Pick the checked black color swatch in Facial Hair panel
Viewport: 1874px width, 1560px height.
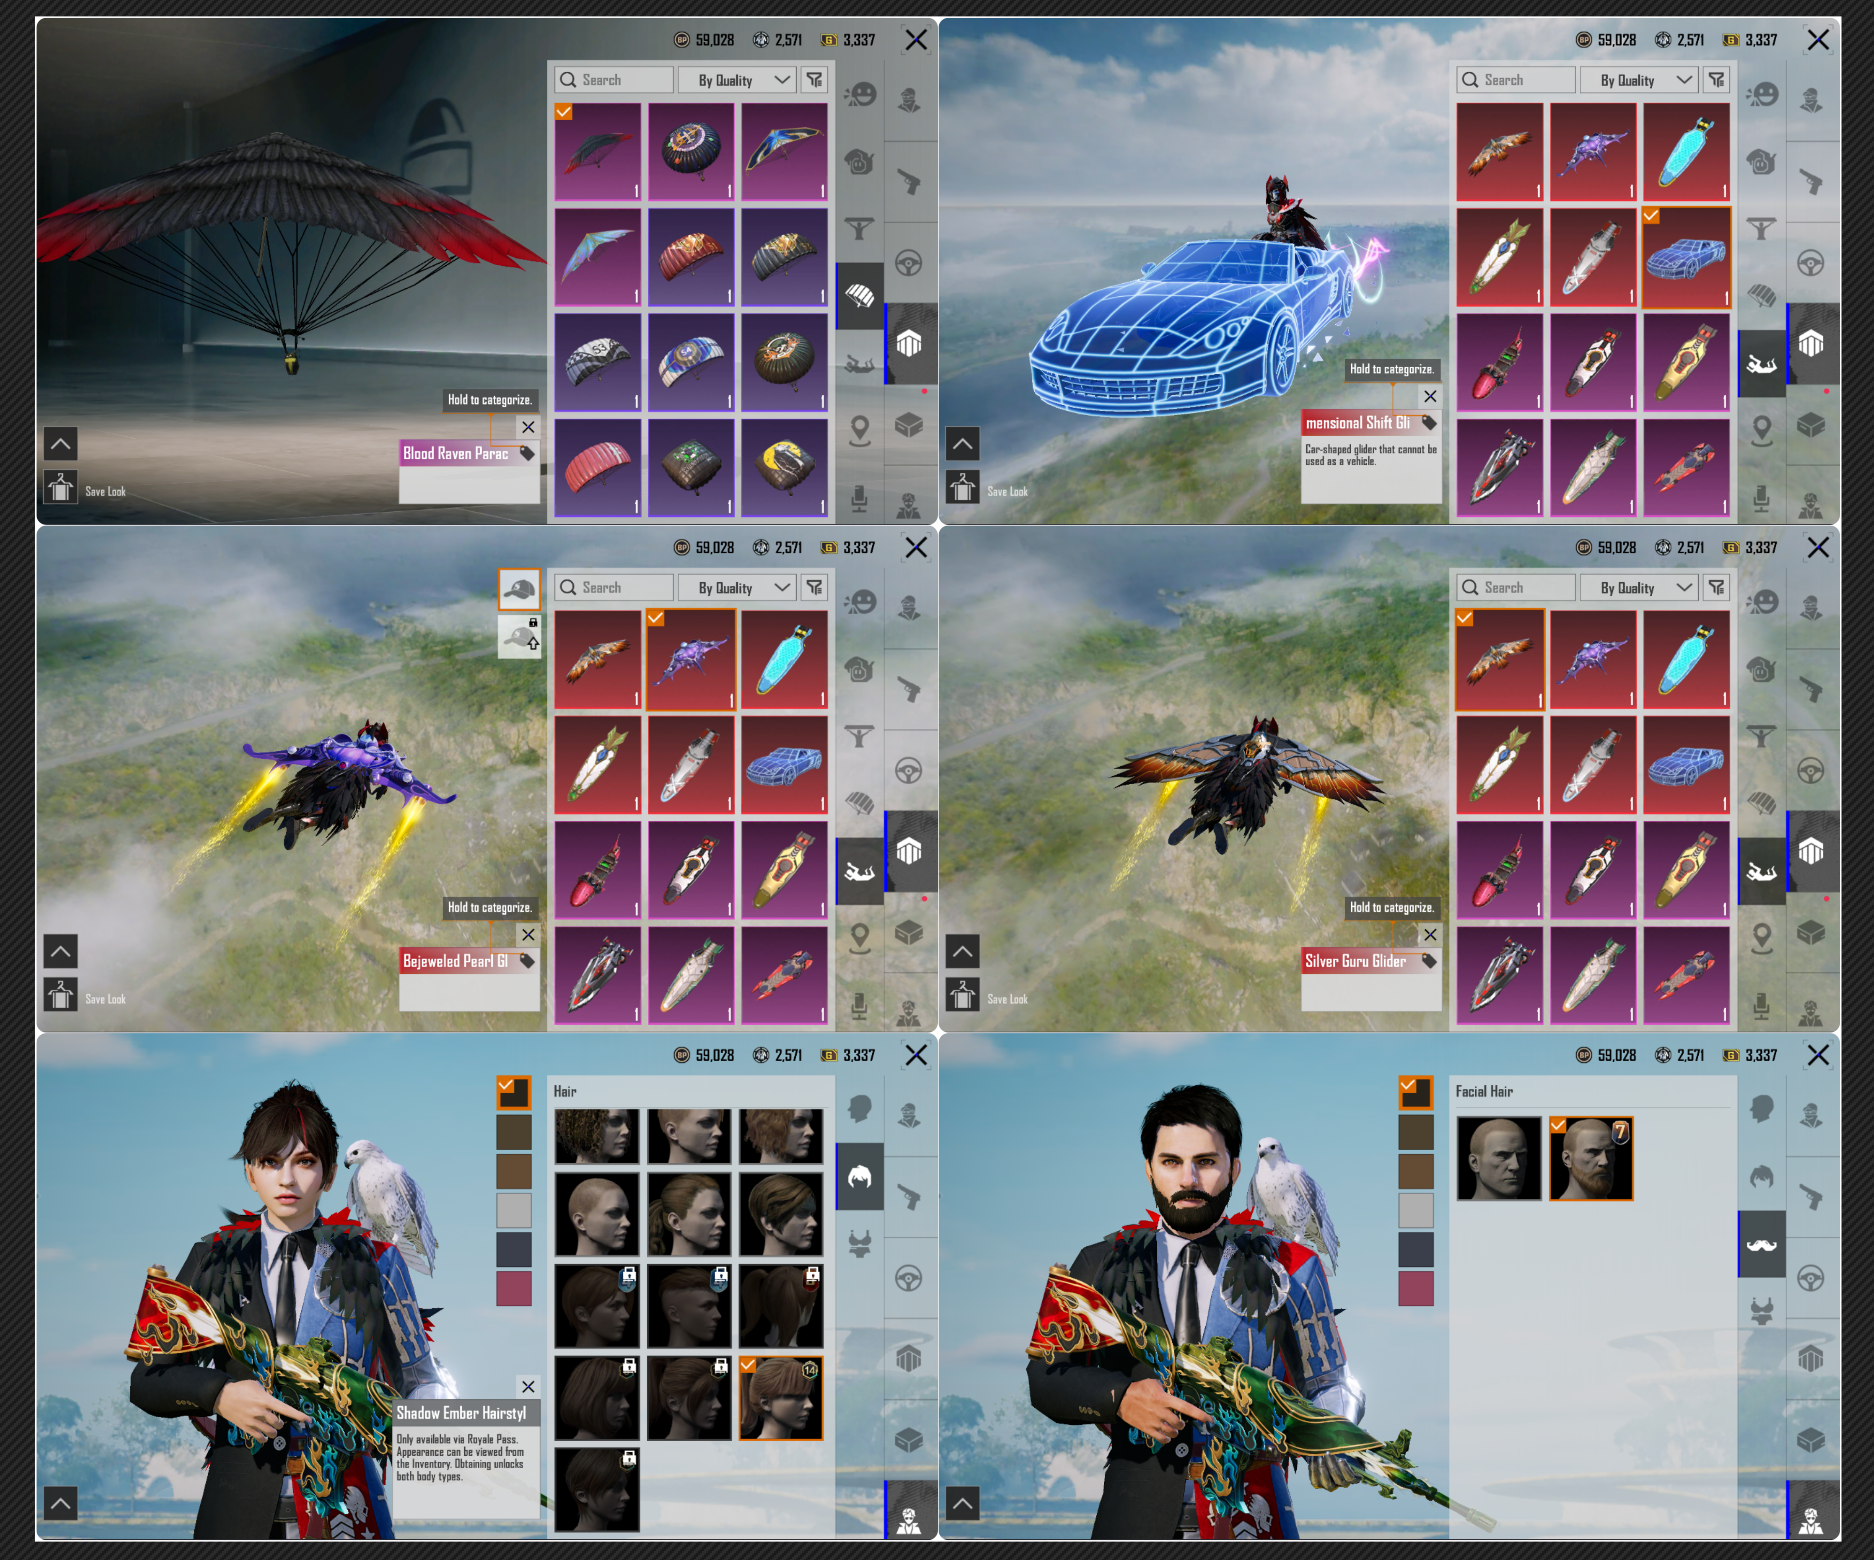pyautogui.click(x=1416, y=1093)
